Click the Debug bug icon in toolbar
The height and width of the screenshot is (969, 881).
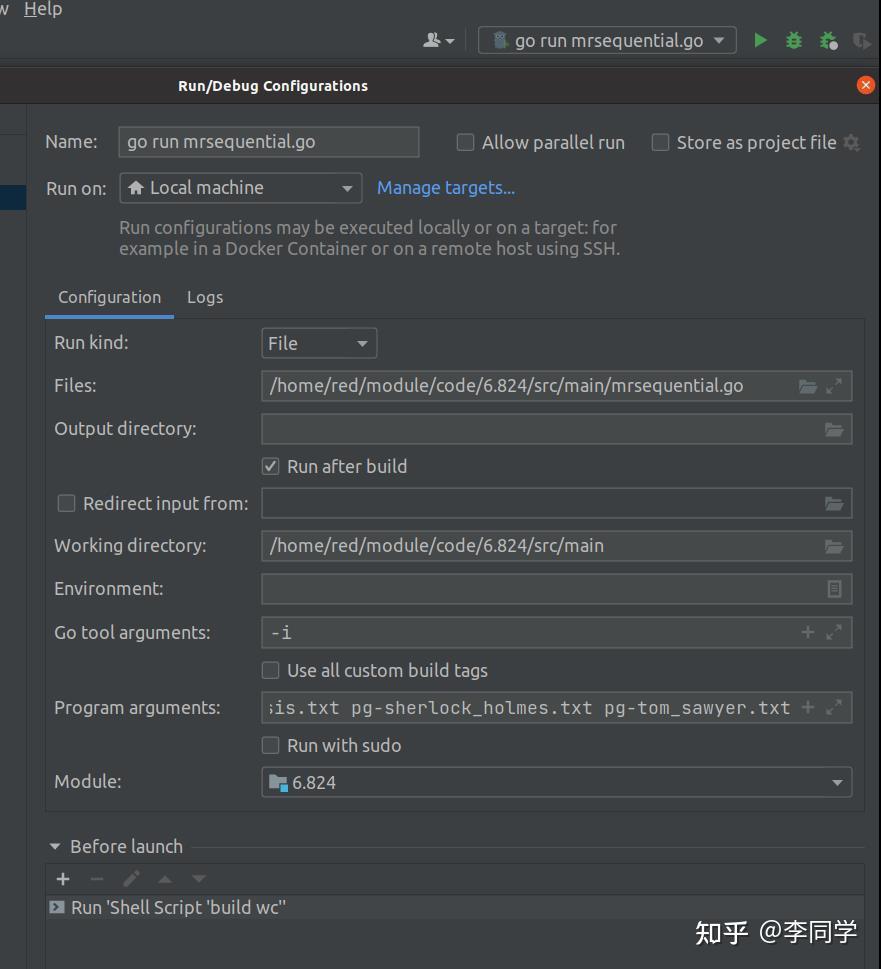tap(794, 41)
